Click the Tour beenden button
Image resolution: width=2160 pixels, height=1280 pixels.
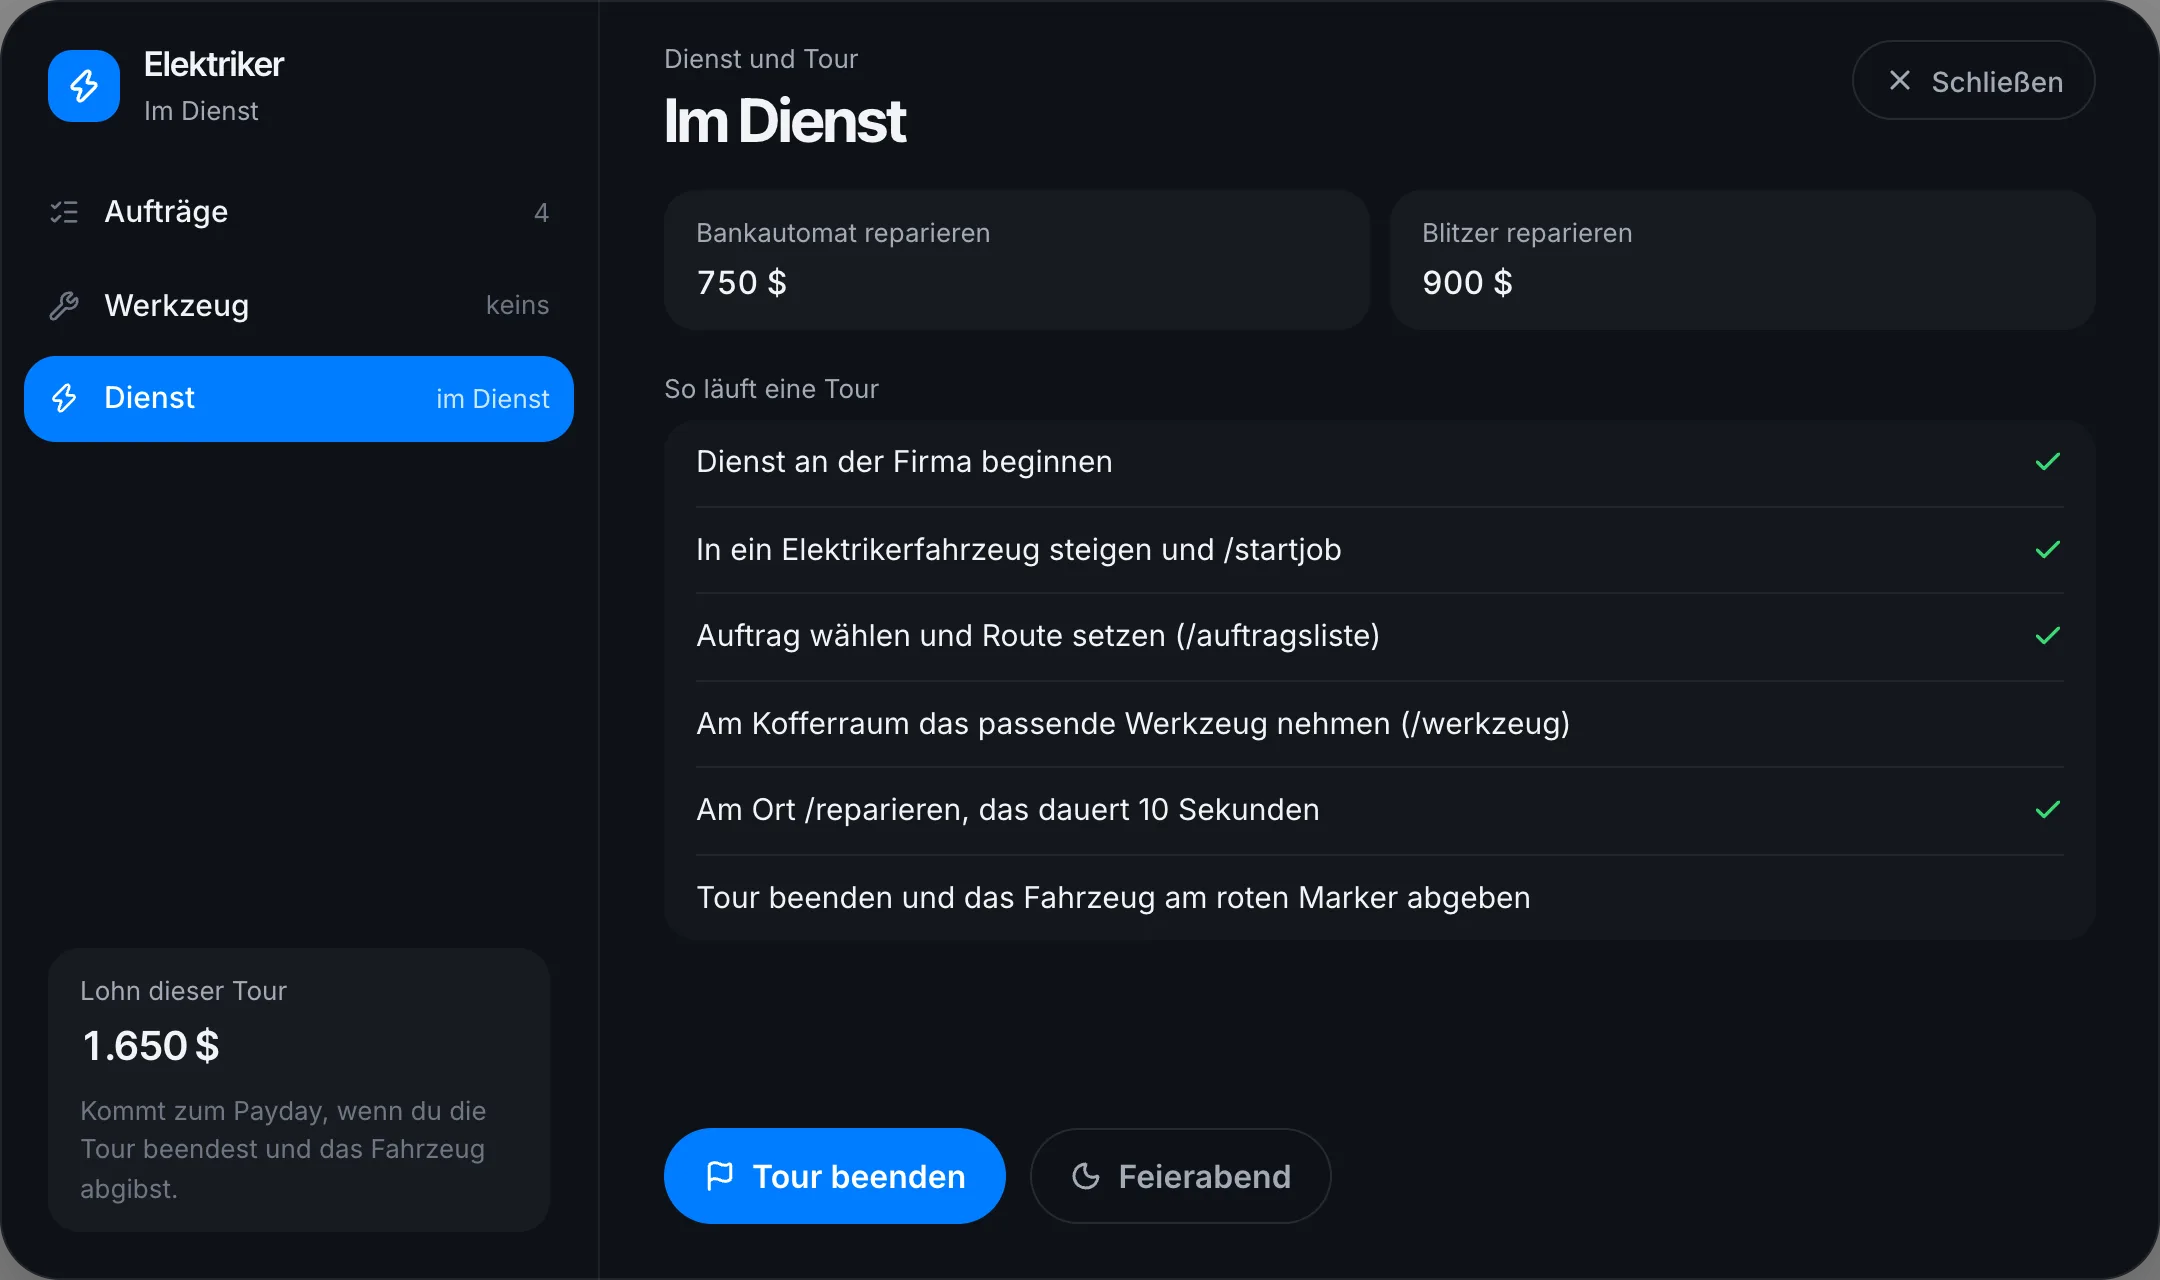(835, 1176)
